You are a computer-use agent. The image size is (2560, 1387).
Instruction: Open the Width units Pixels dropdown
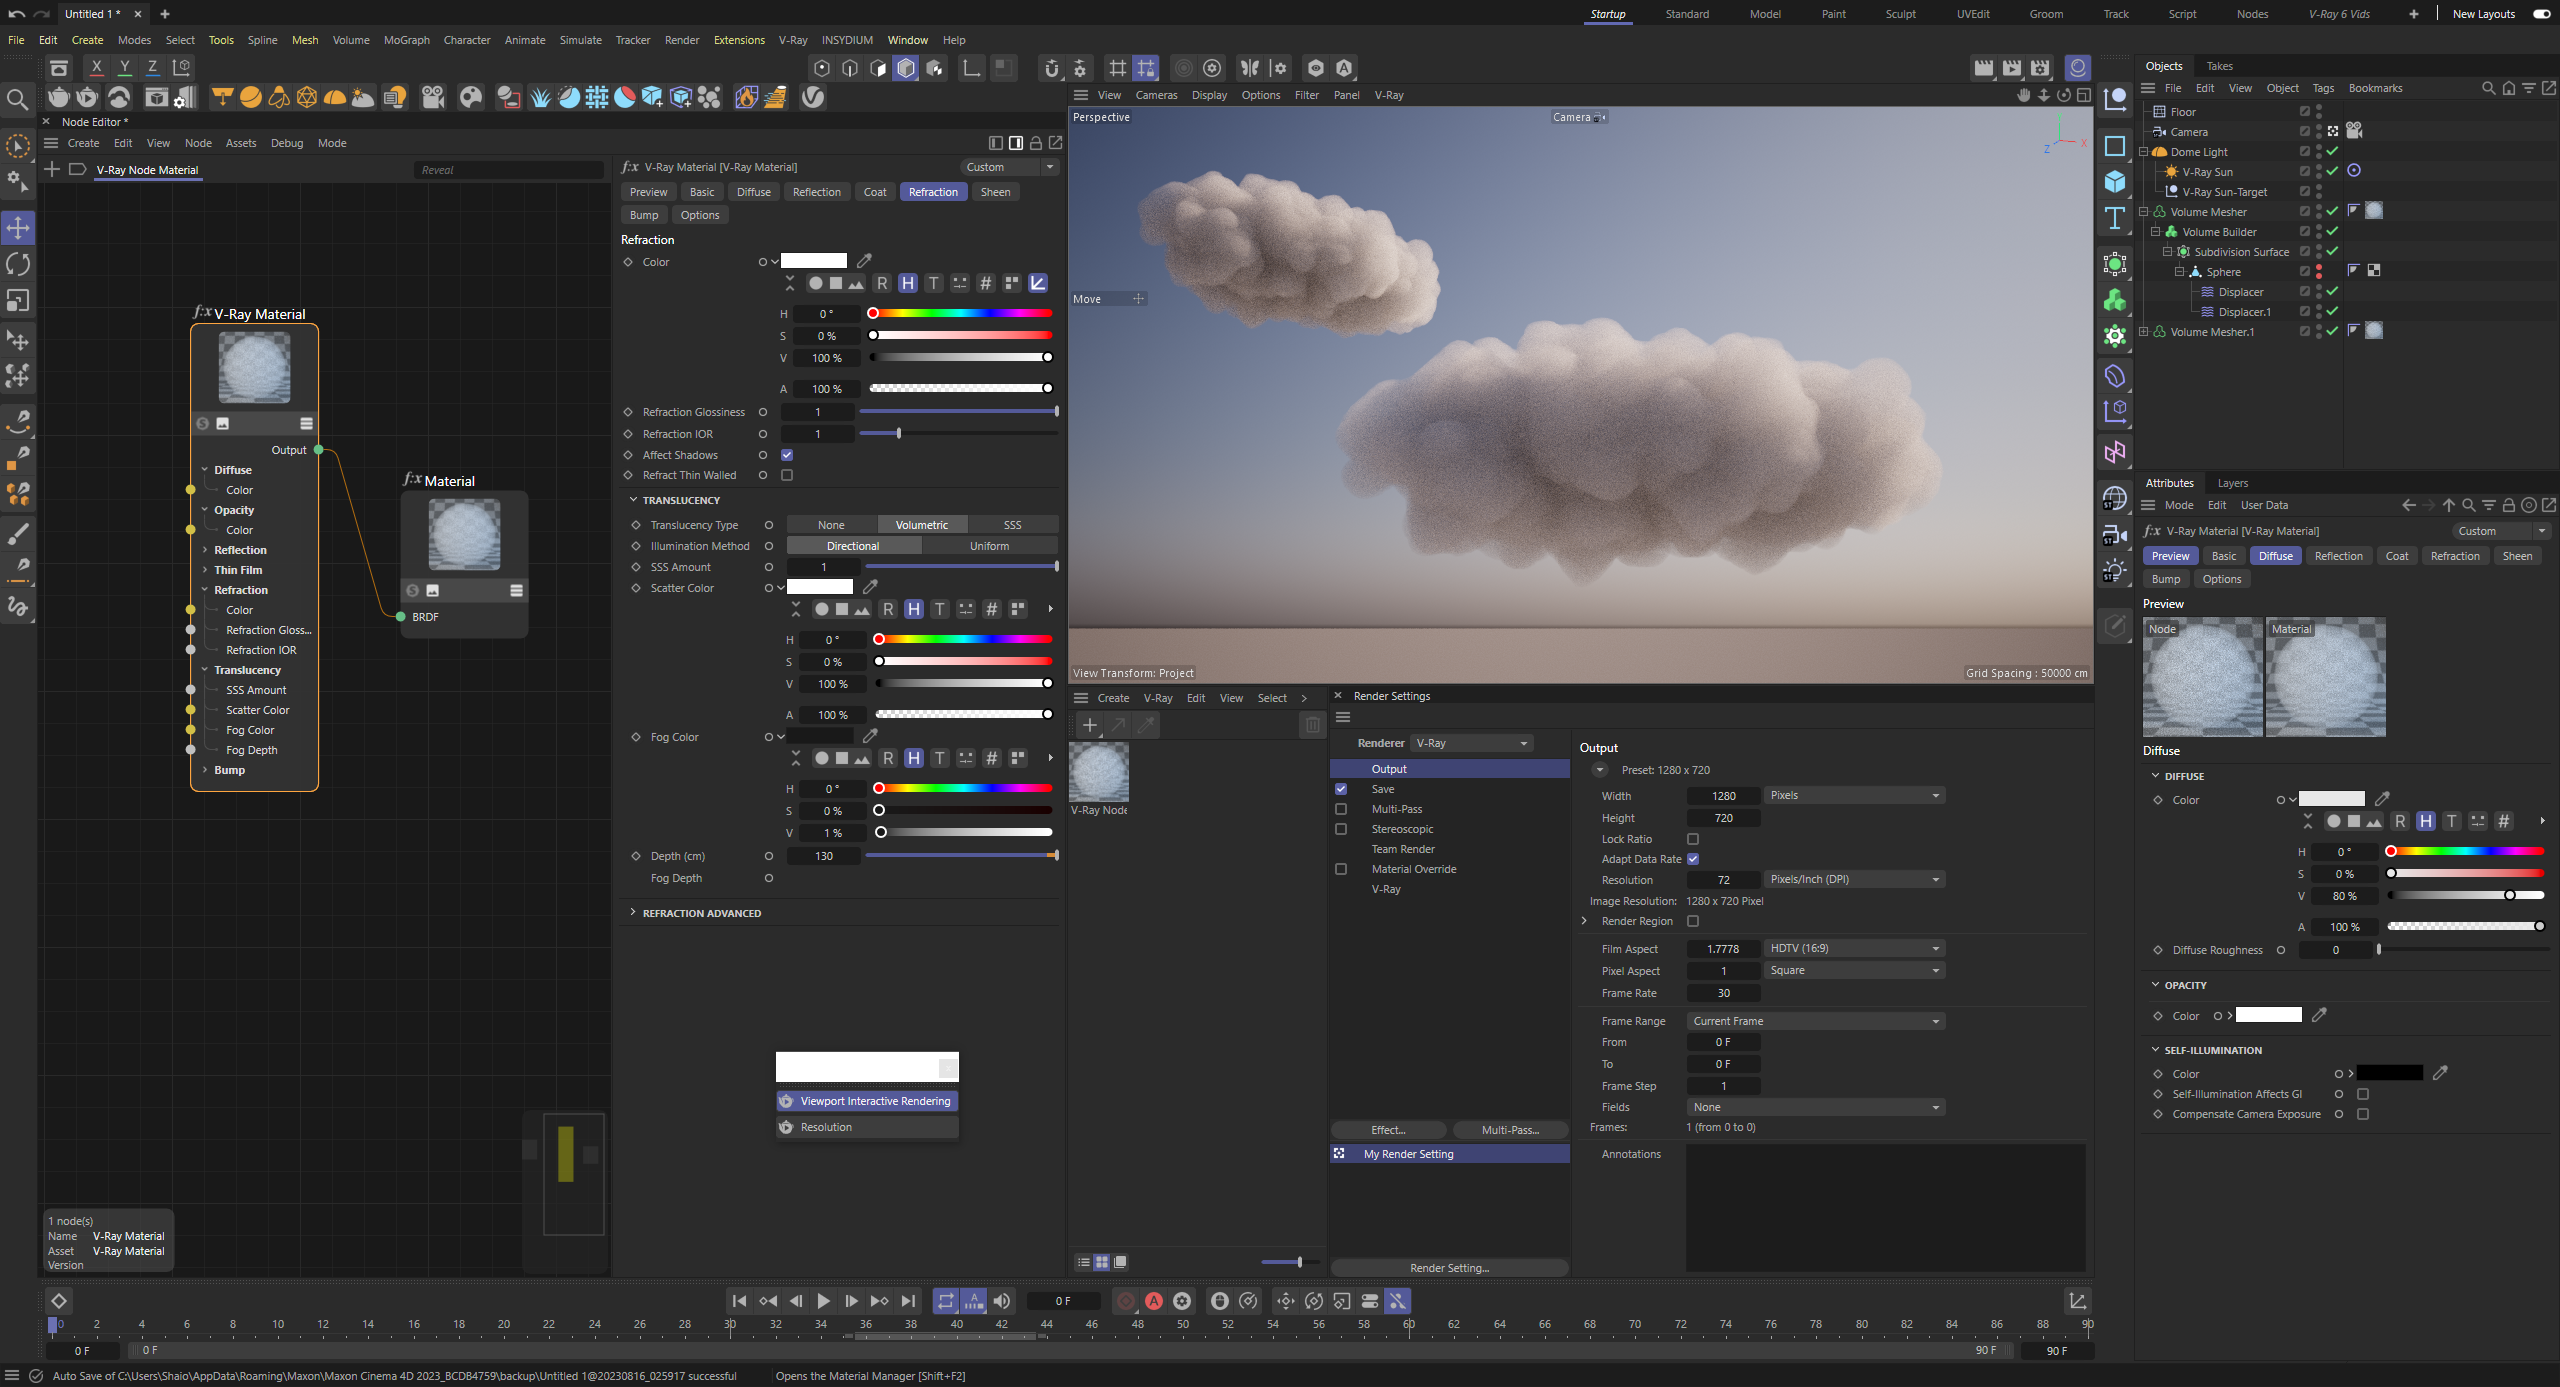(x=1854, y=795)
